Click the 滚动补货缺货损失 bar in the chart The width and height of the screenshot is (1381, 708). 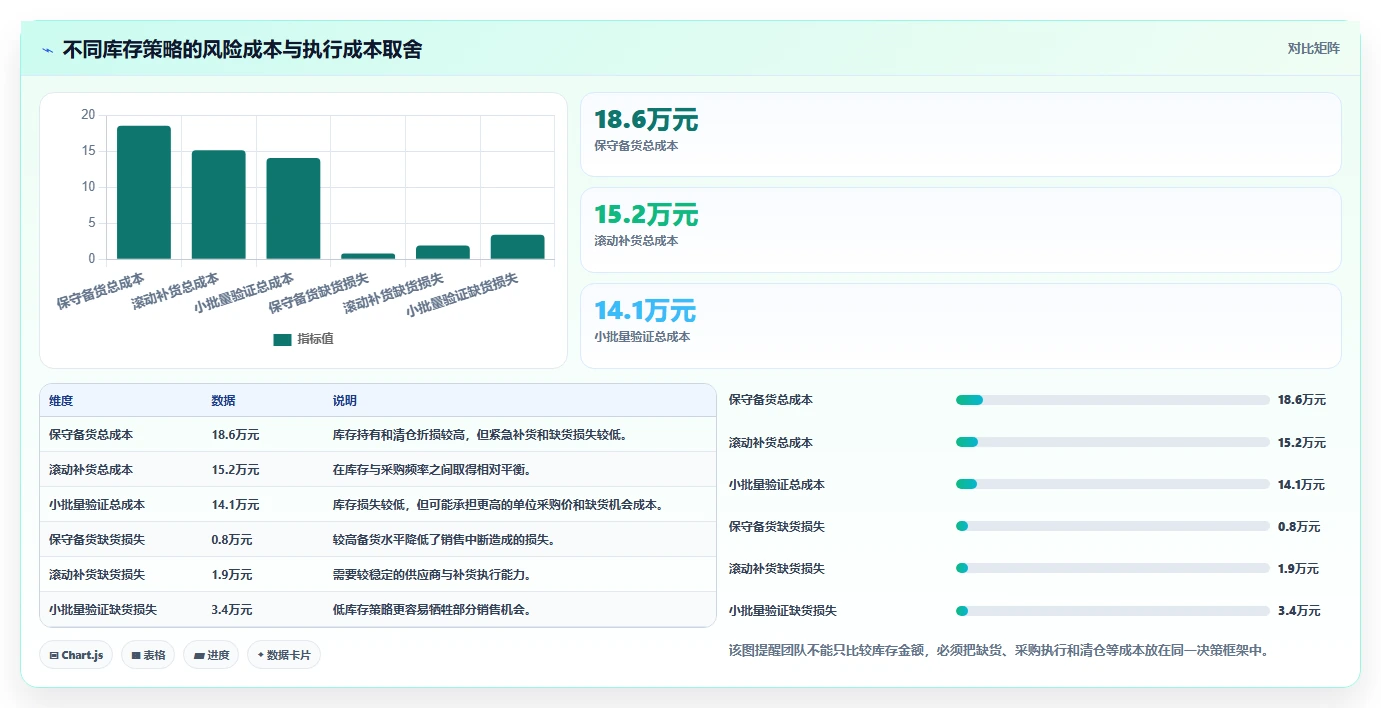[443, 252]
